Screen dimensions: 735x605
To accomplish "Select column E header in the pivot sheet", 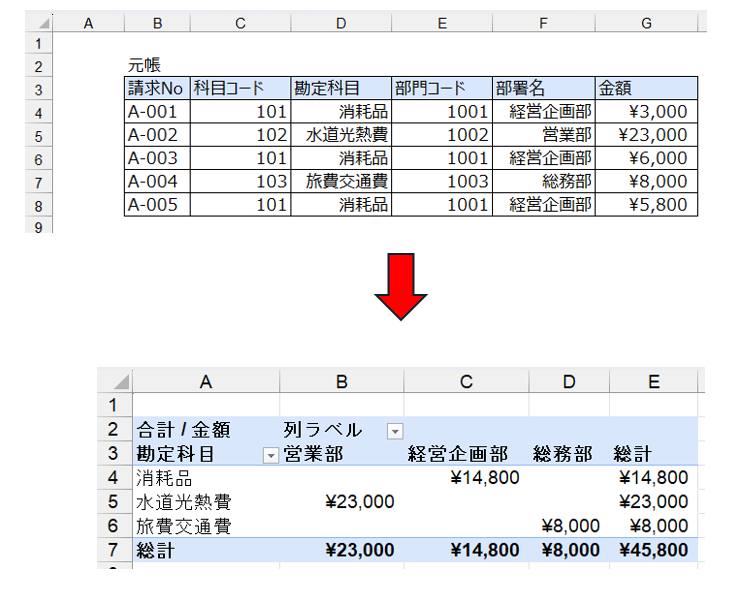I will point(653,381).
